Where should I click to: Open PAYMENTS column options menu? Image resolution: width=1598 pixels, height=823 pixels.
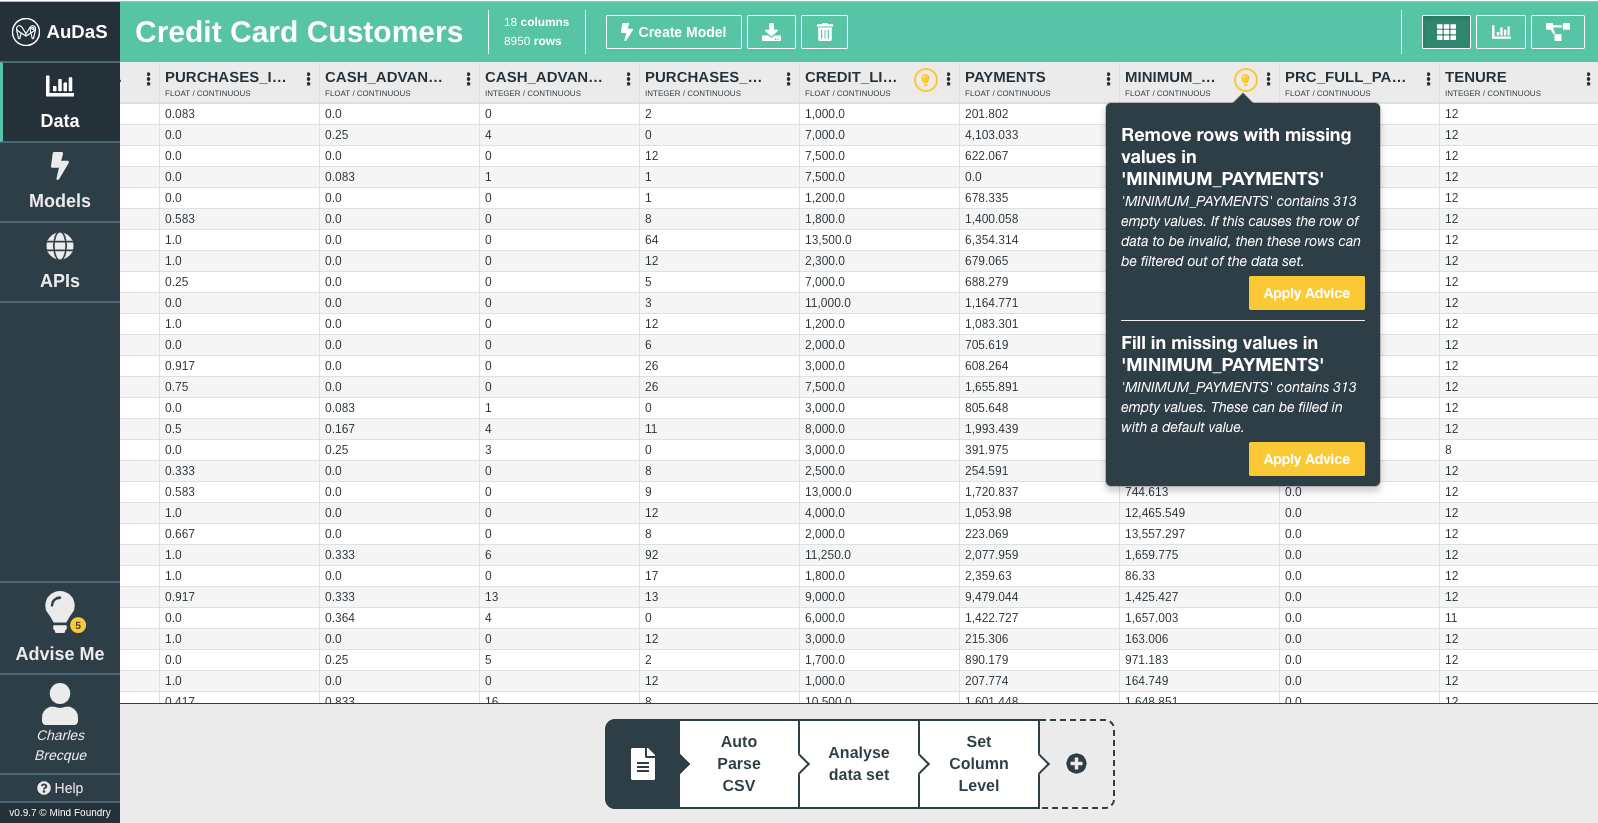tap(1108, 79)
